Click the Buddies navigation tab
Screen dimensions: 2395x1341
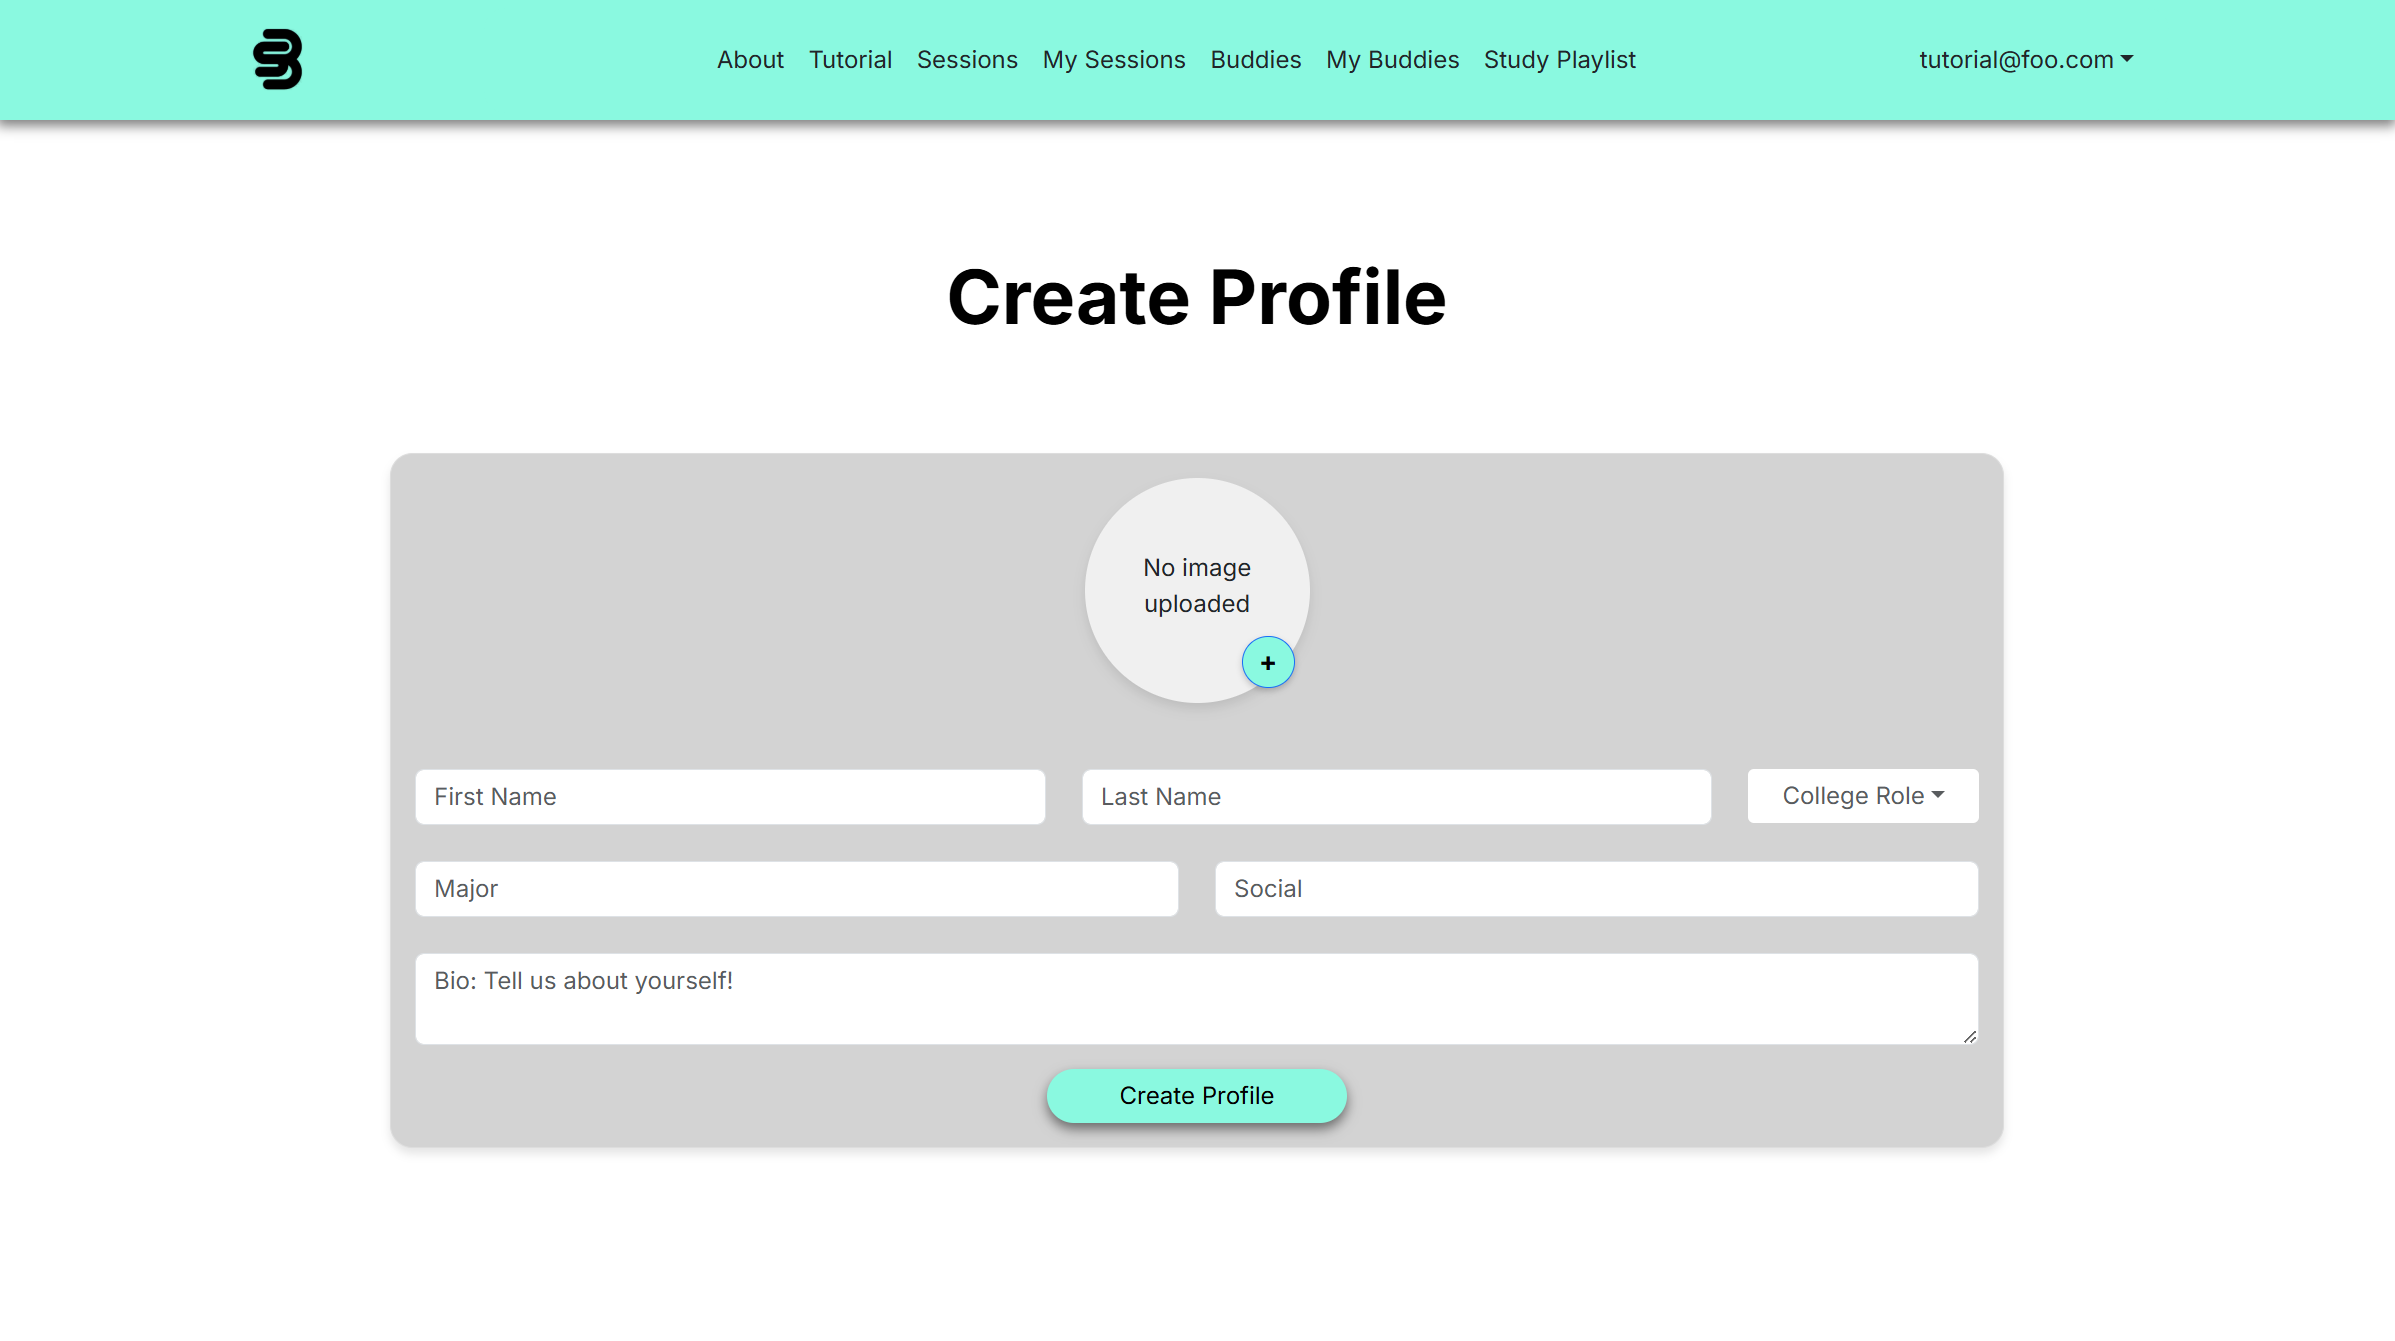coord(1255,59)
